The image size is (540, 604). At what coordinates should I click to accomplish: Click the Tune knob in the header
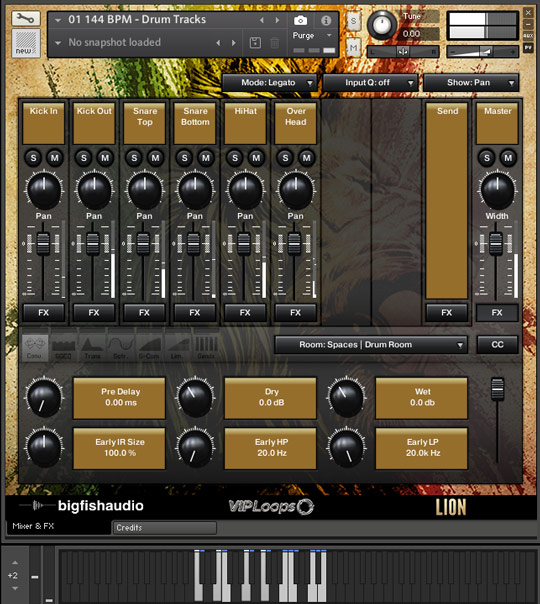click(x=382, y=25)
